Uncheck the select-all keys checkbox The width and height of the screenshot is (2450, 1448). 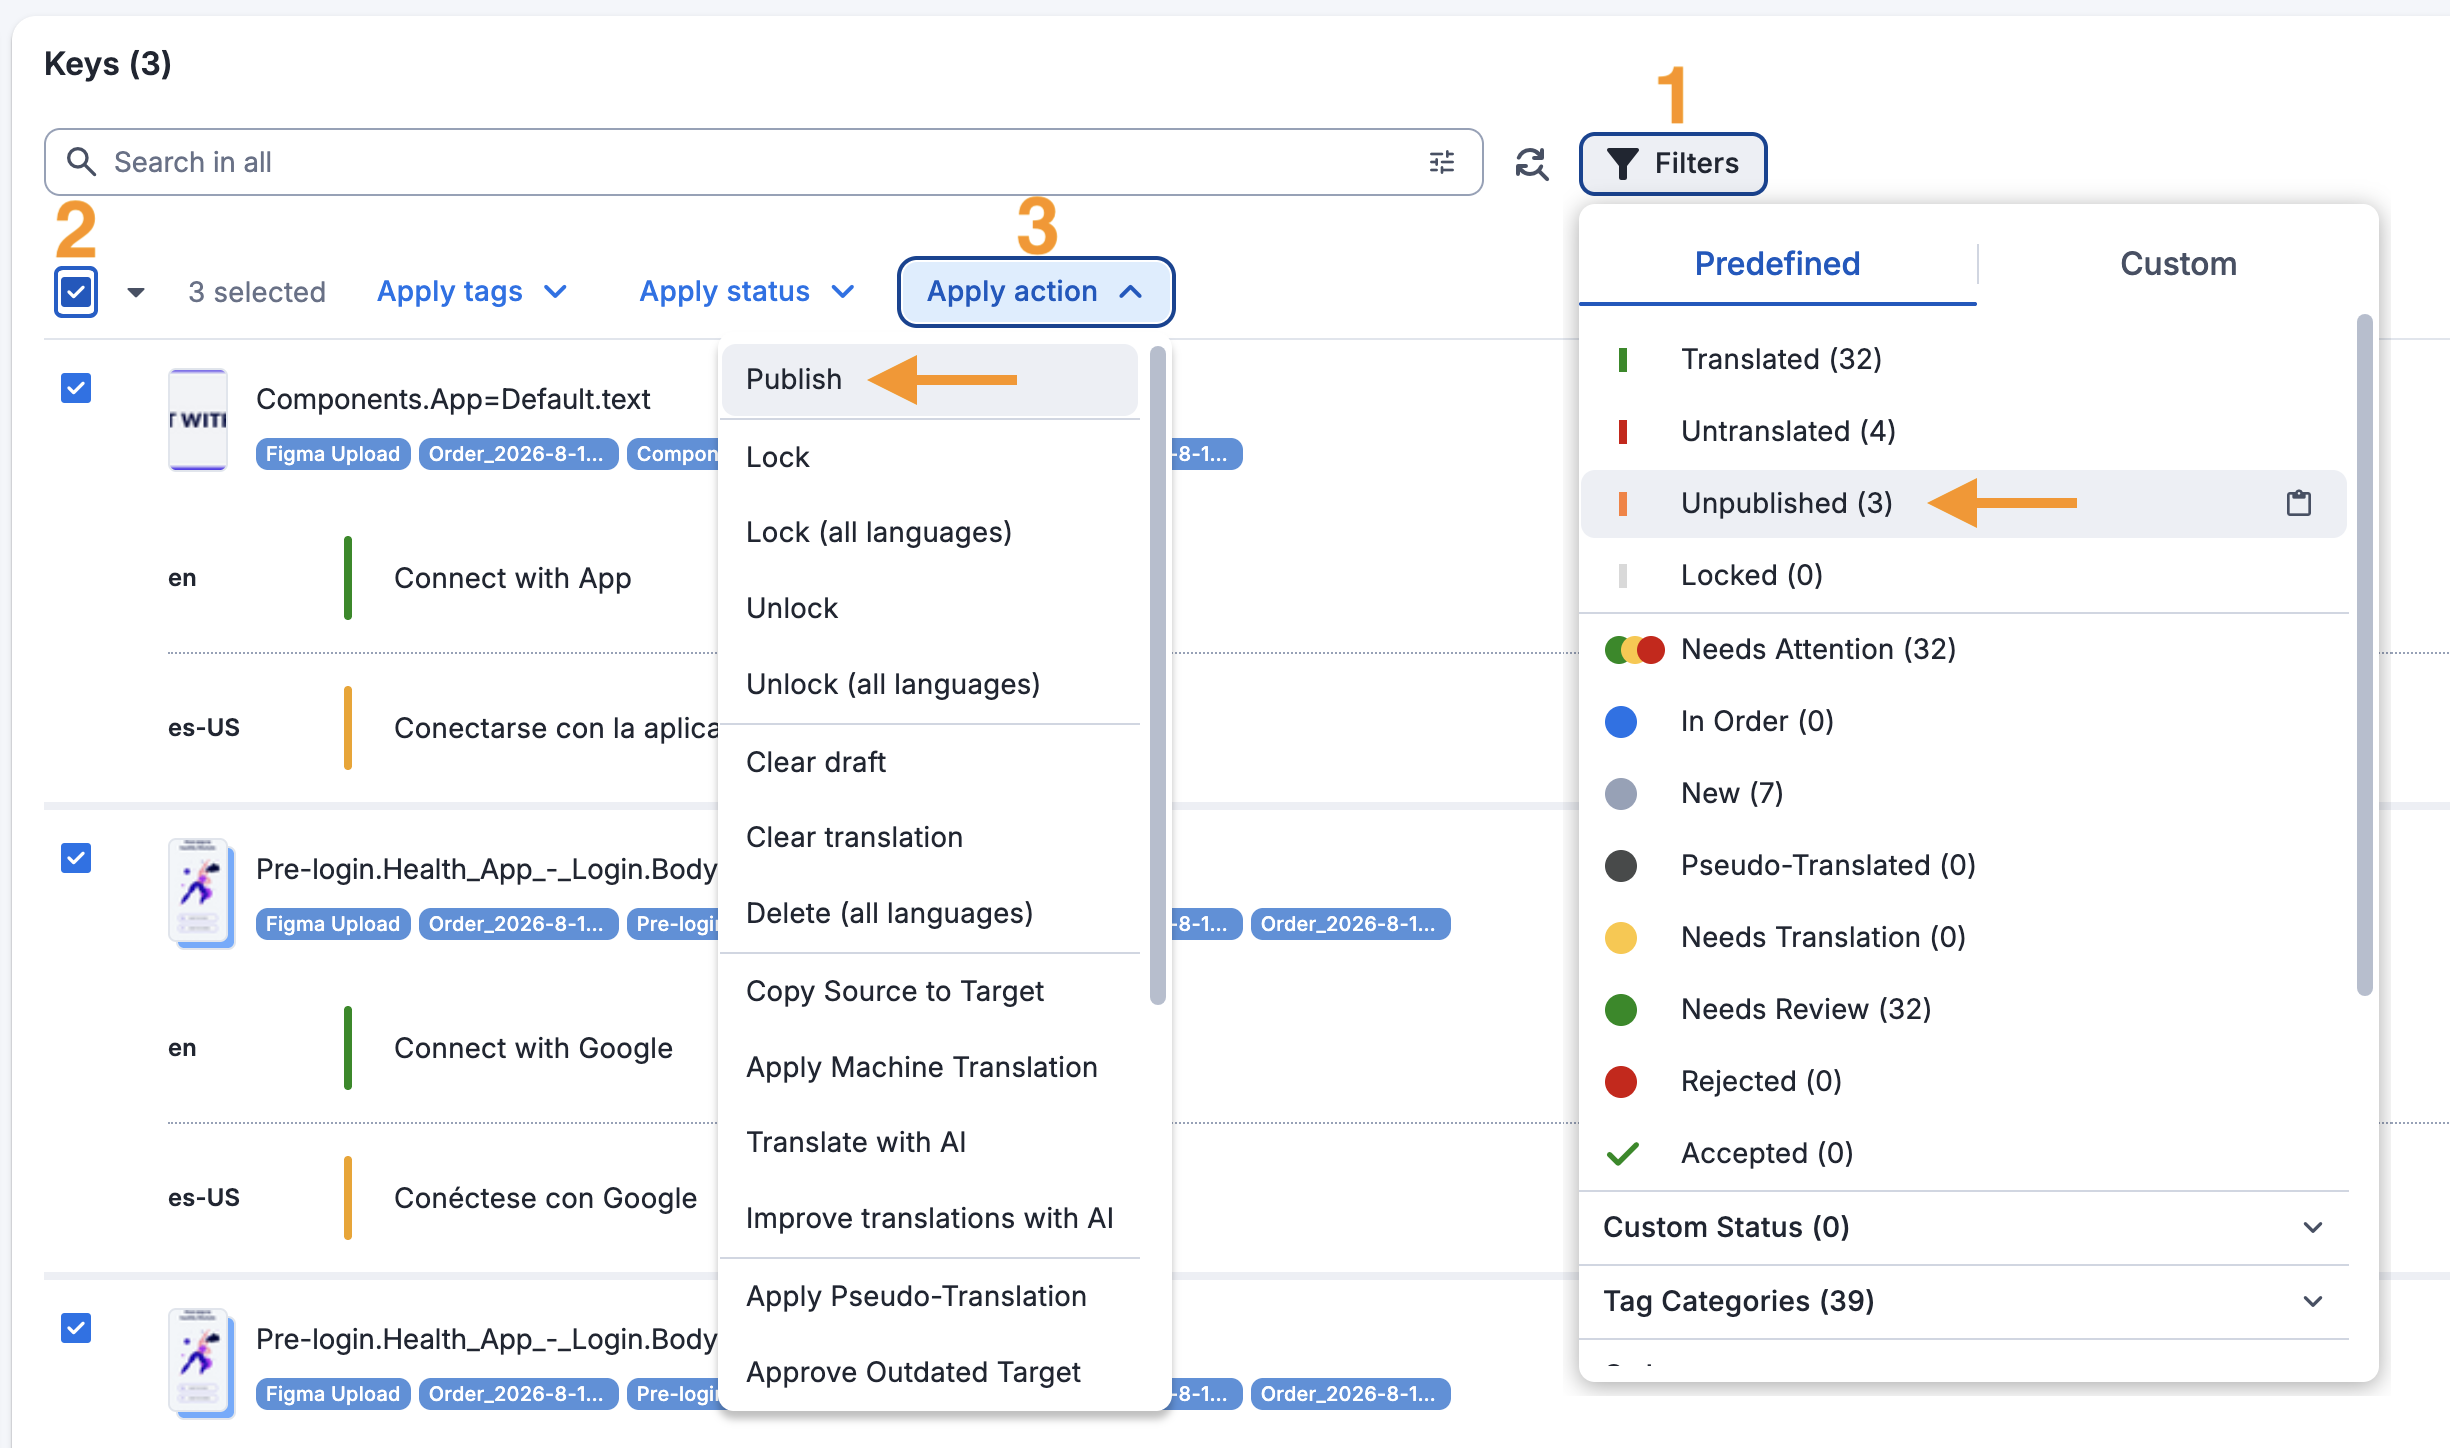tap(76, 292)
